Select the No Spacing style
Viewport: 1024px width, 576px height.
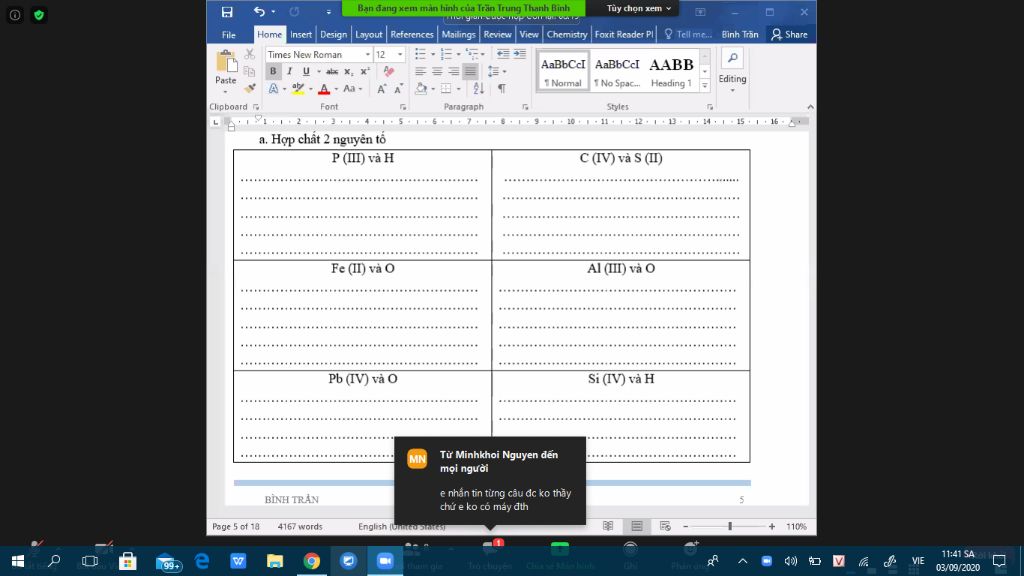click(x=617, y=71)
